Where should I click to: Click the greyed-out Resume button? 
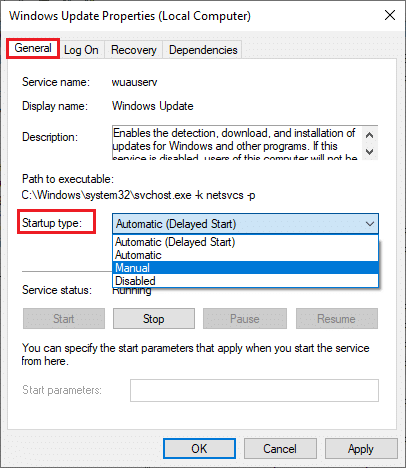point(337,319)
